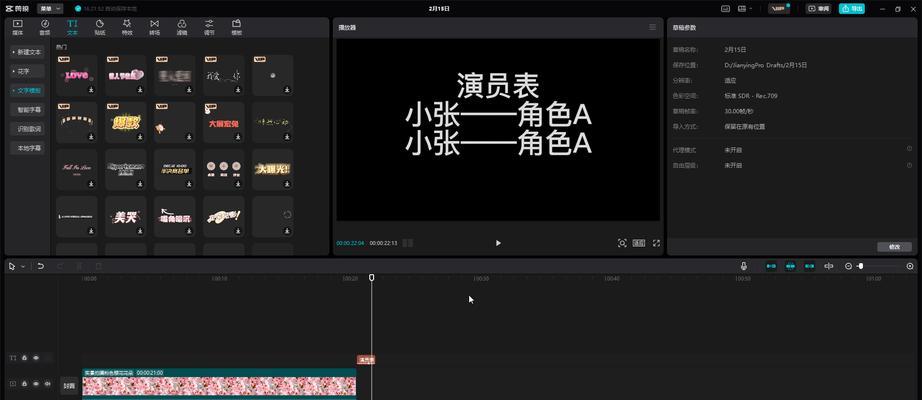The image size is (922, 400).
Task: Click the 封面 cover button on video track
Action: pos(69,386)
